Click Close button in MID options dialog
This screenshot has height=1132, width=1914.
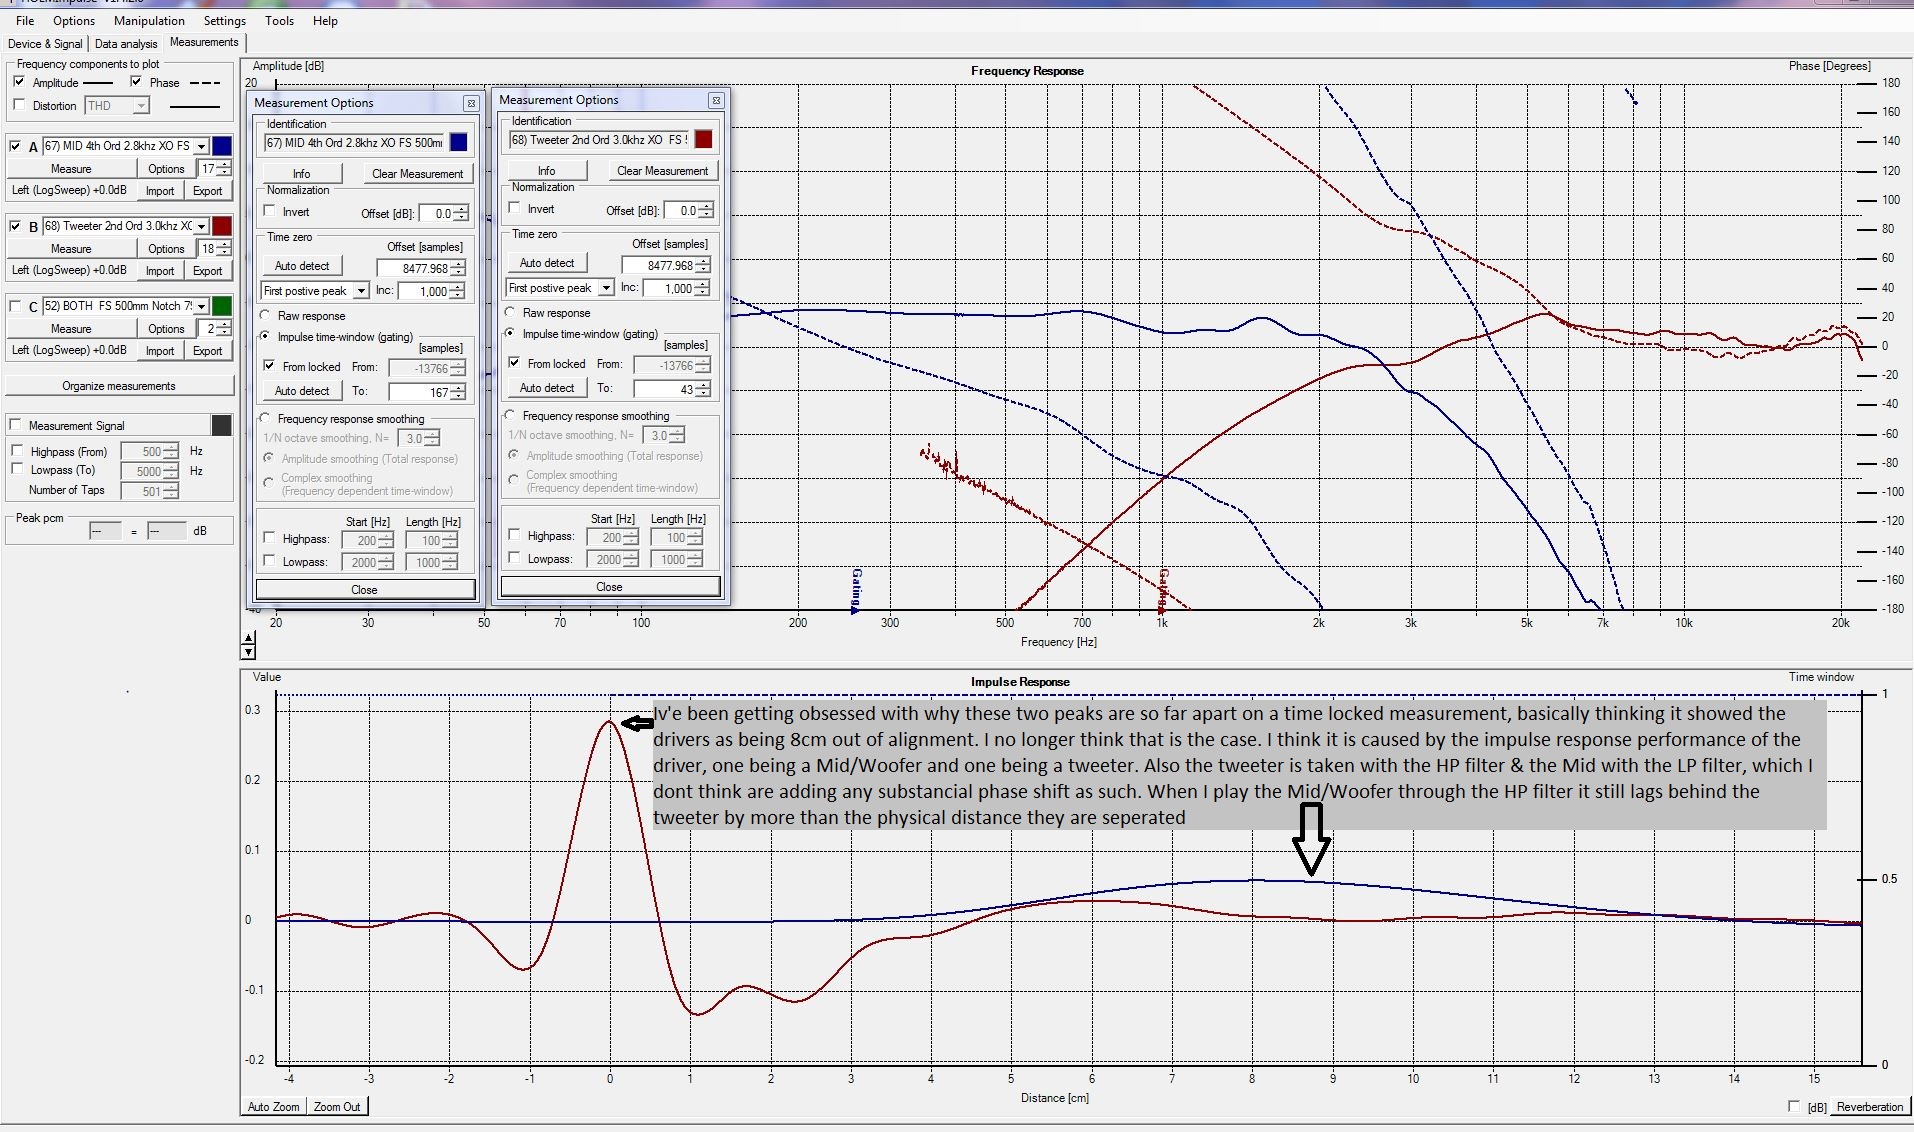(x=364, y=590)
